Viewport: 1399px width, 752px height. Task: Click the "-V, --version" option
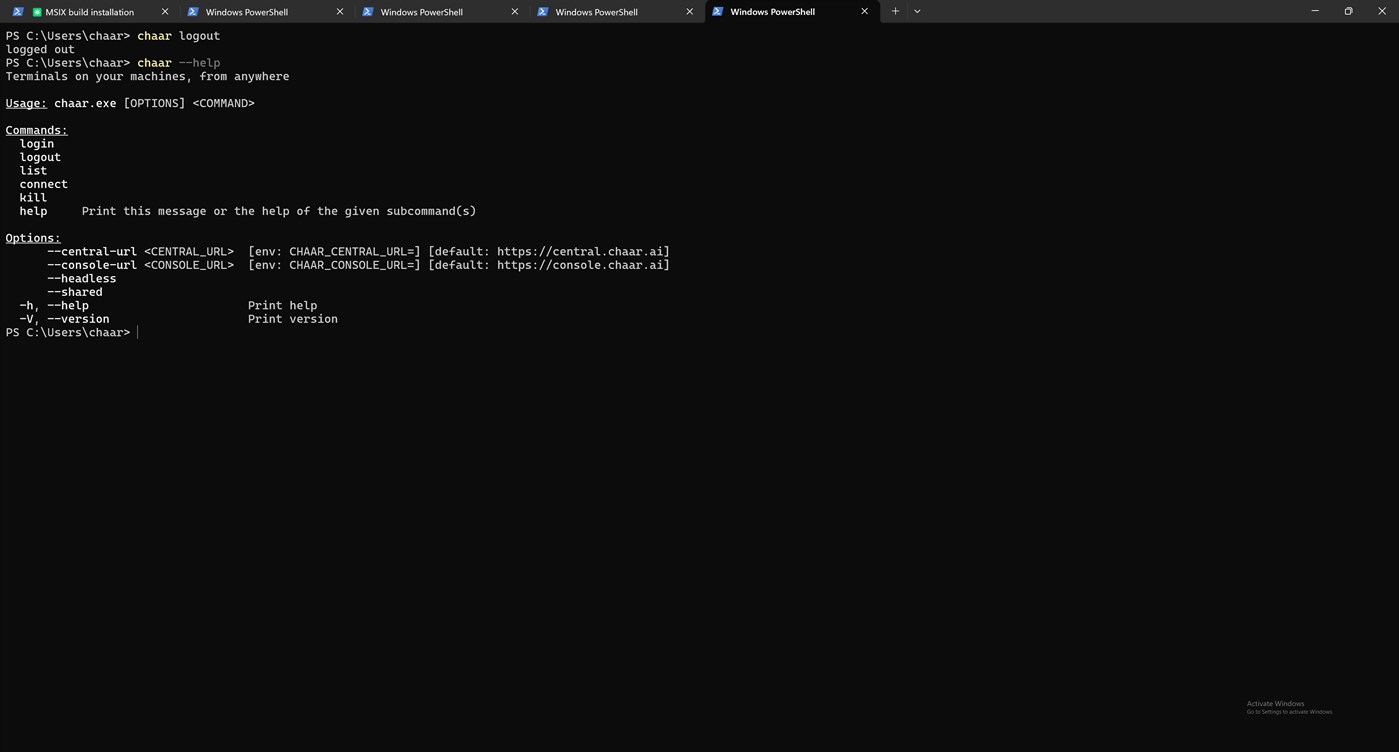(64, 319)
